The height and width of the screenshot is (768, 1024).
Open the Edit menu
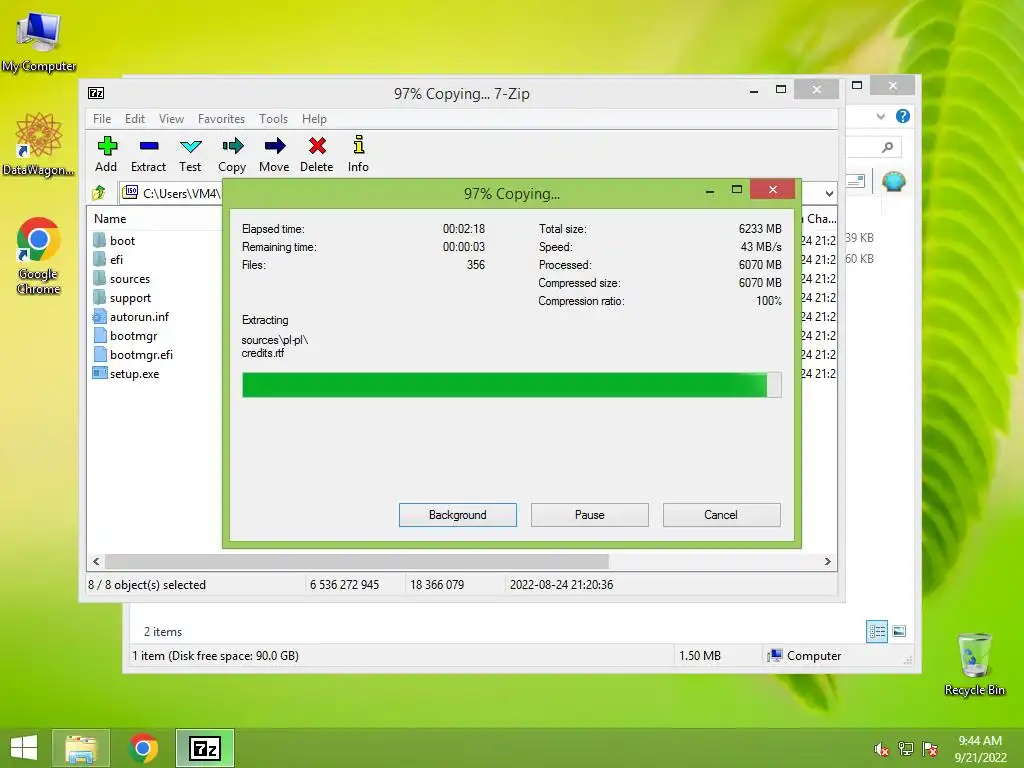135,119
